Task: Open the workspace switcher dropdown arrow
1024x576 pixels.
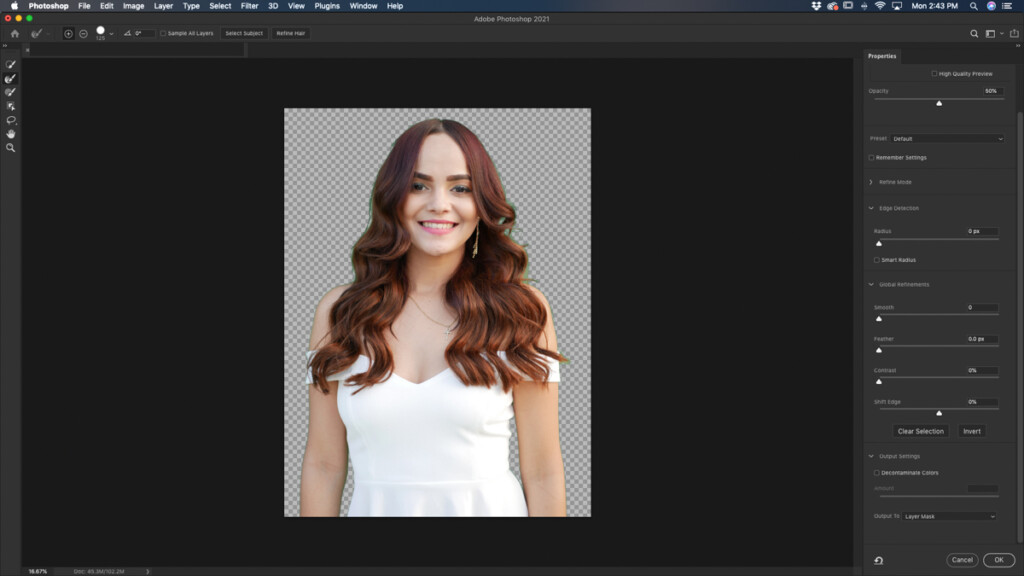Action: [x=1002, y=34]
